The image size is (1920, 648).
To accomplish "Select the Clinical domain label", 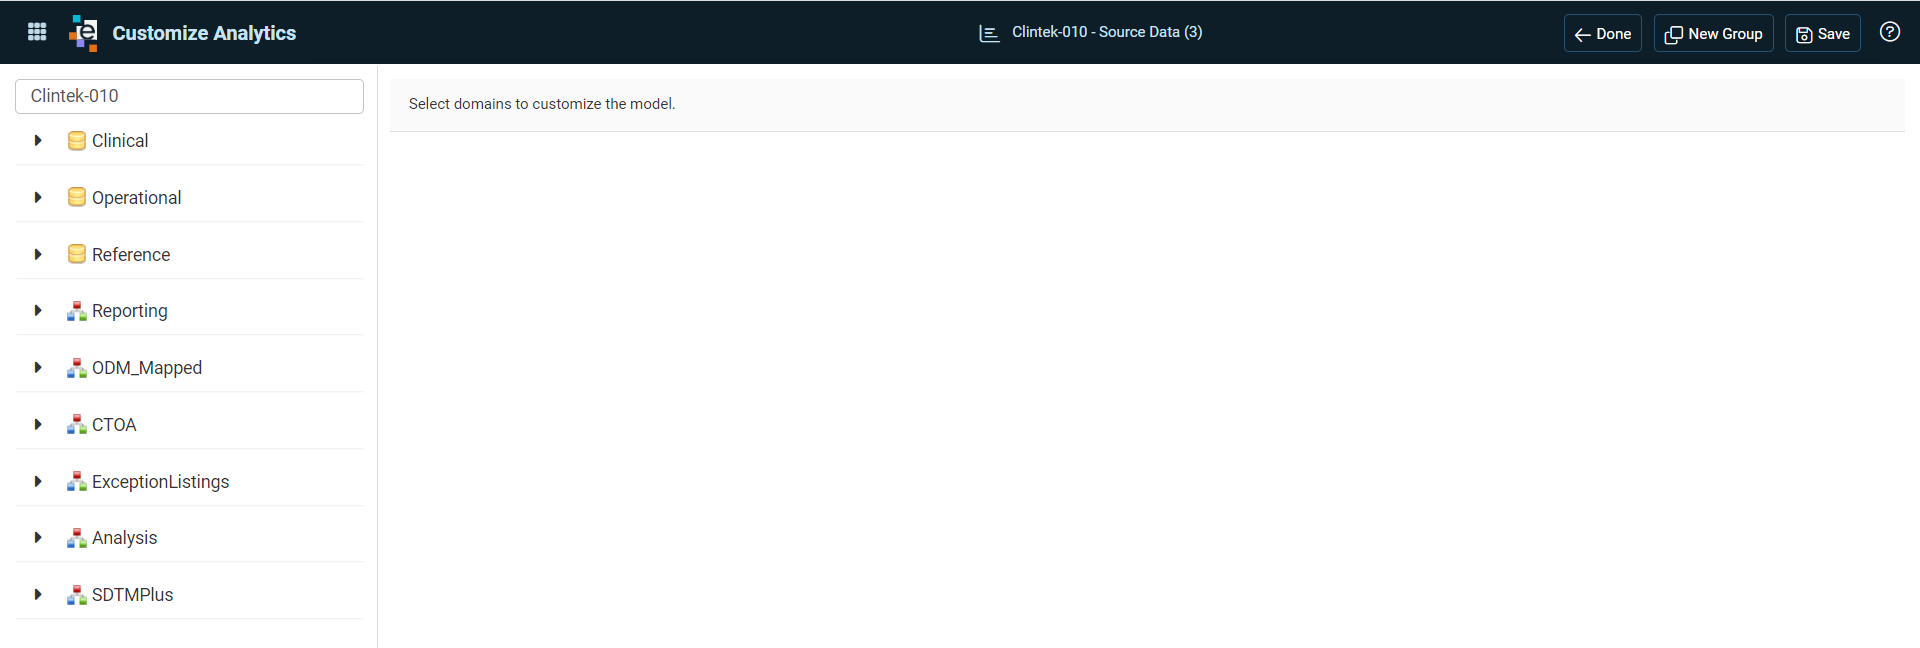I will point(120,141).
